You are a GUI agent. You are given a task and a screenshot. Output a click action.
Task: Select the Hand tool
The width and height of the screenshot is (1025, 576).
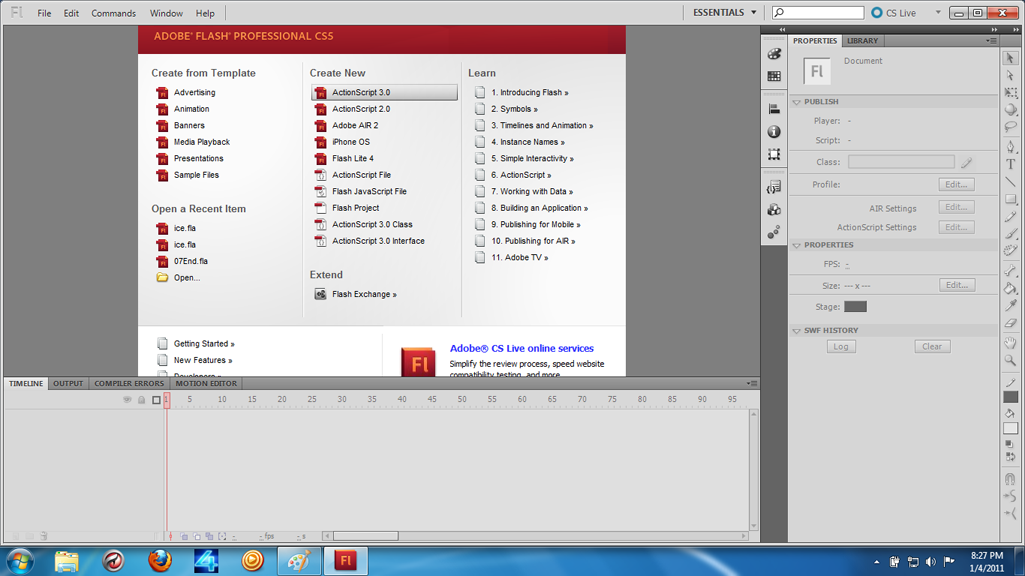[1011, 343]
